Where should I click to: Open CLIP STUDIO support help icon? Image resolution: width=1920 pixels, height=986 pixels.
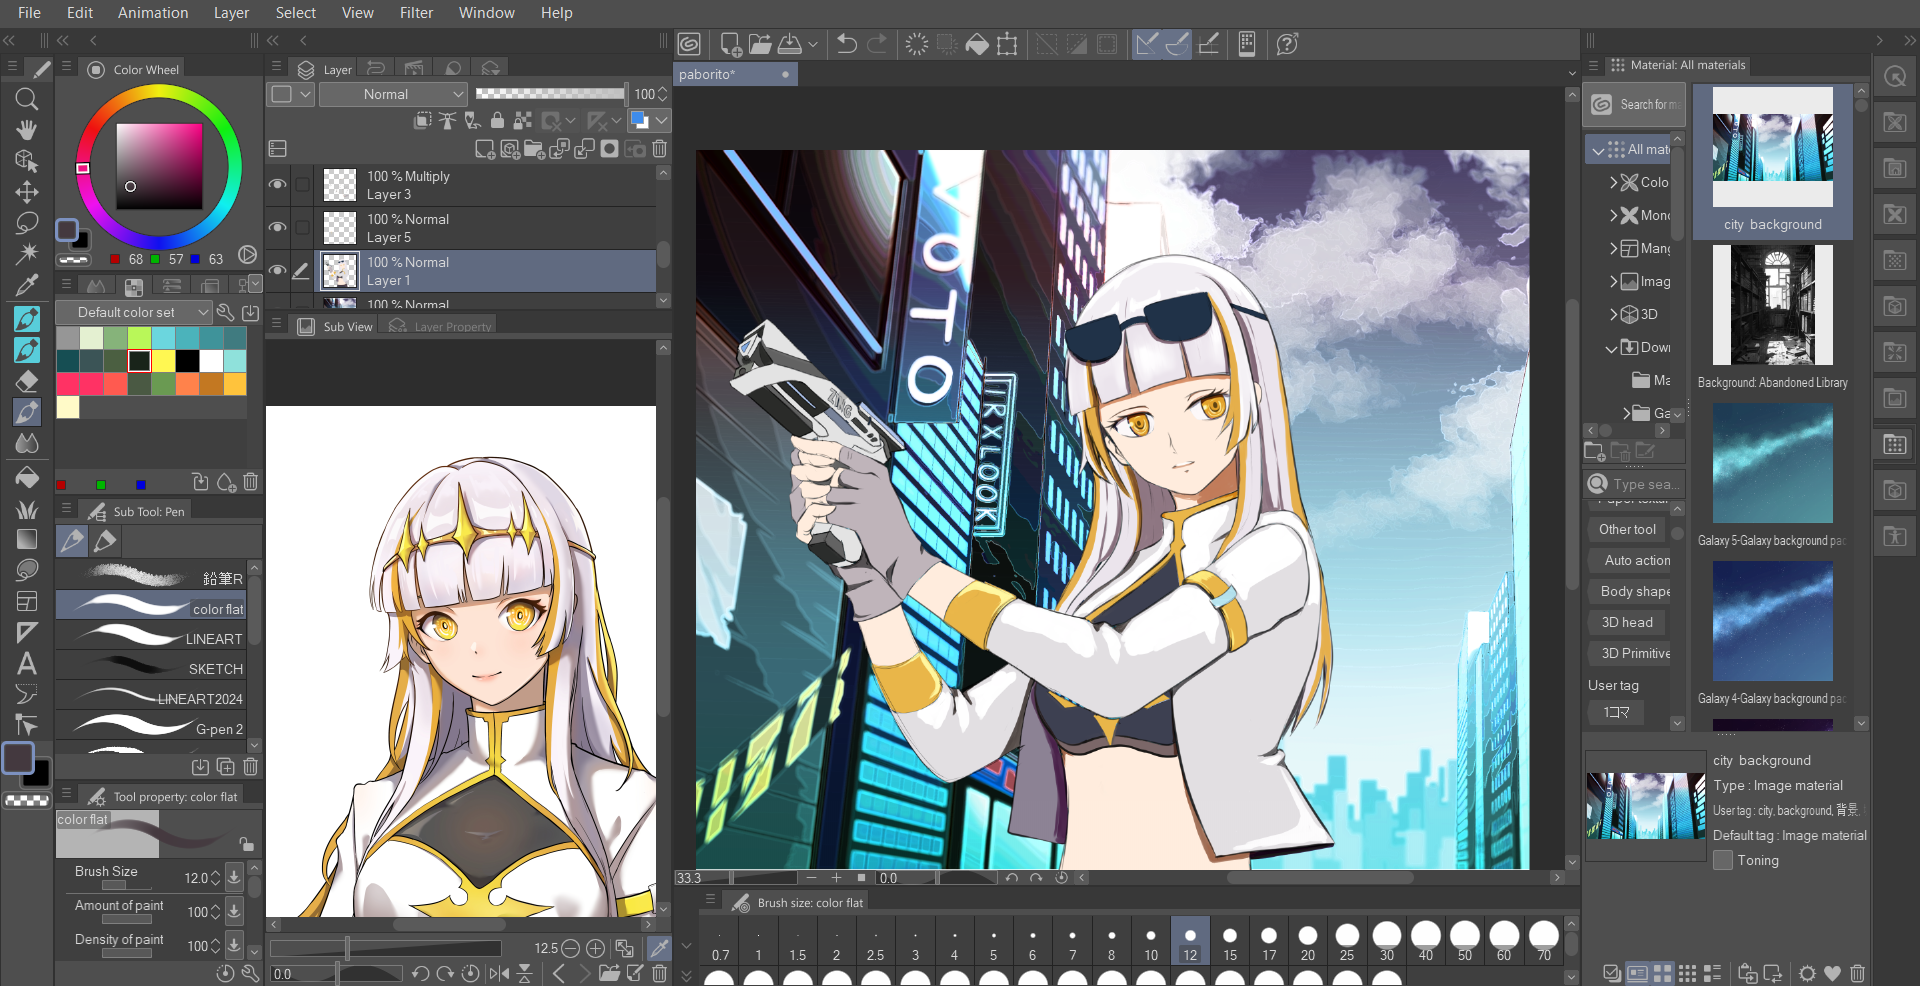[x=1288, y=44]
